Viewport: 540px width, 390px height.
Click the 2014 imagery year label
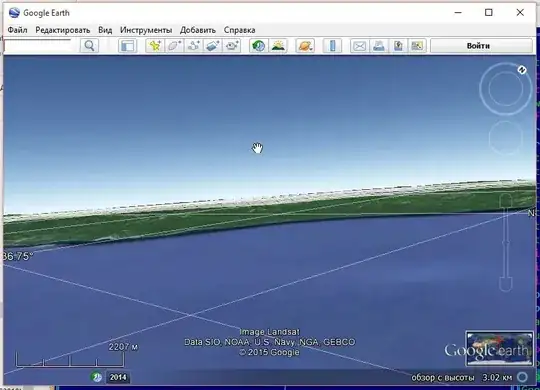point(118,377)
